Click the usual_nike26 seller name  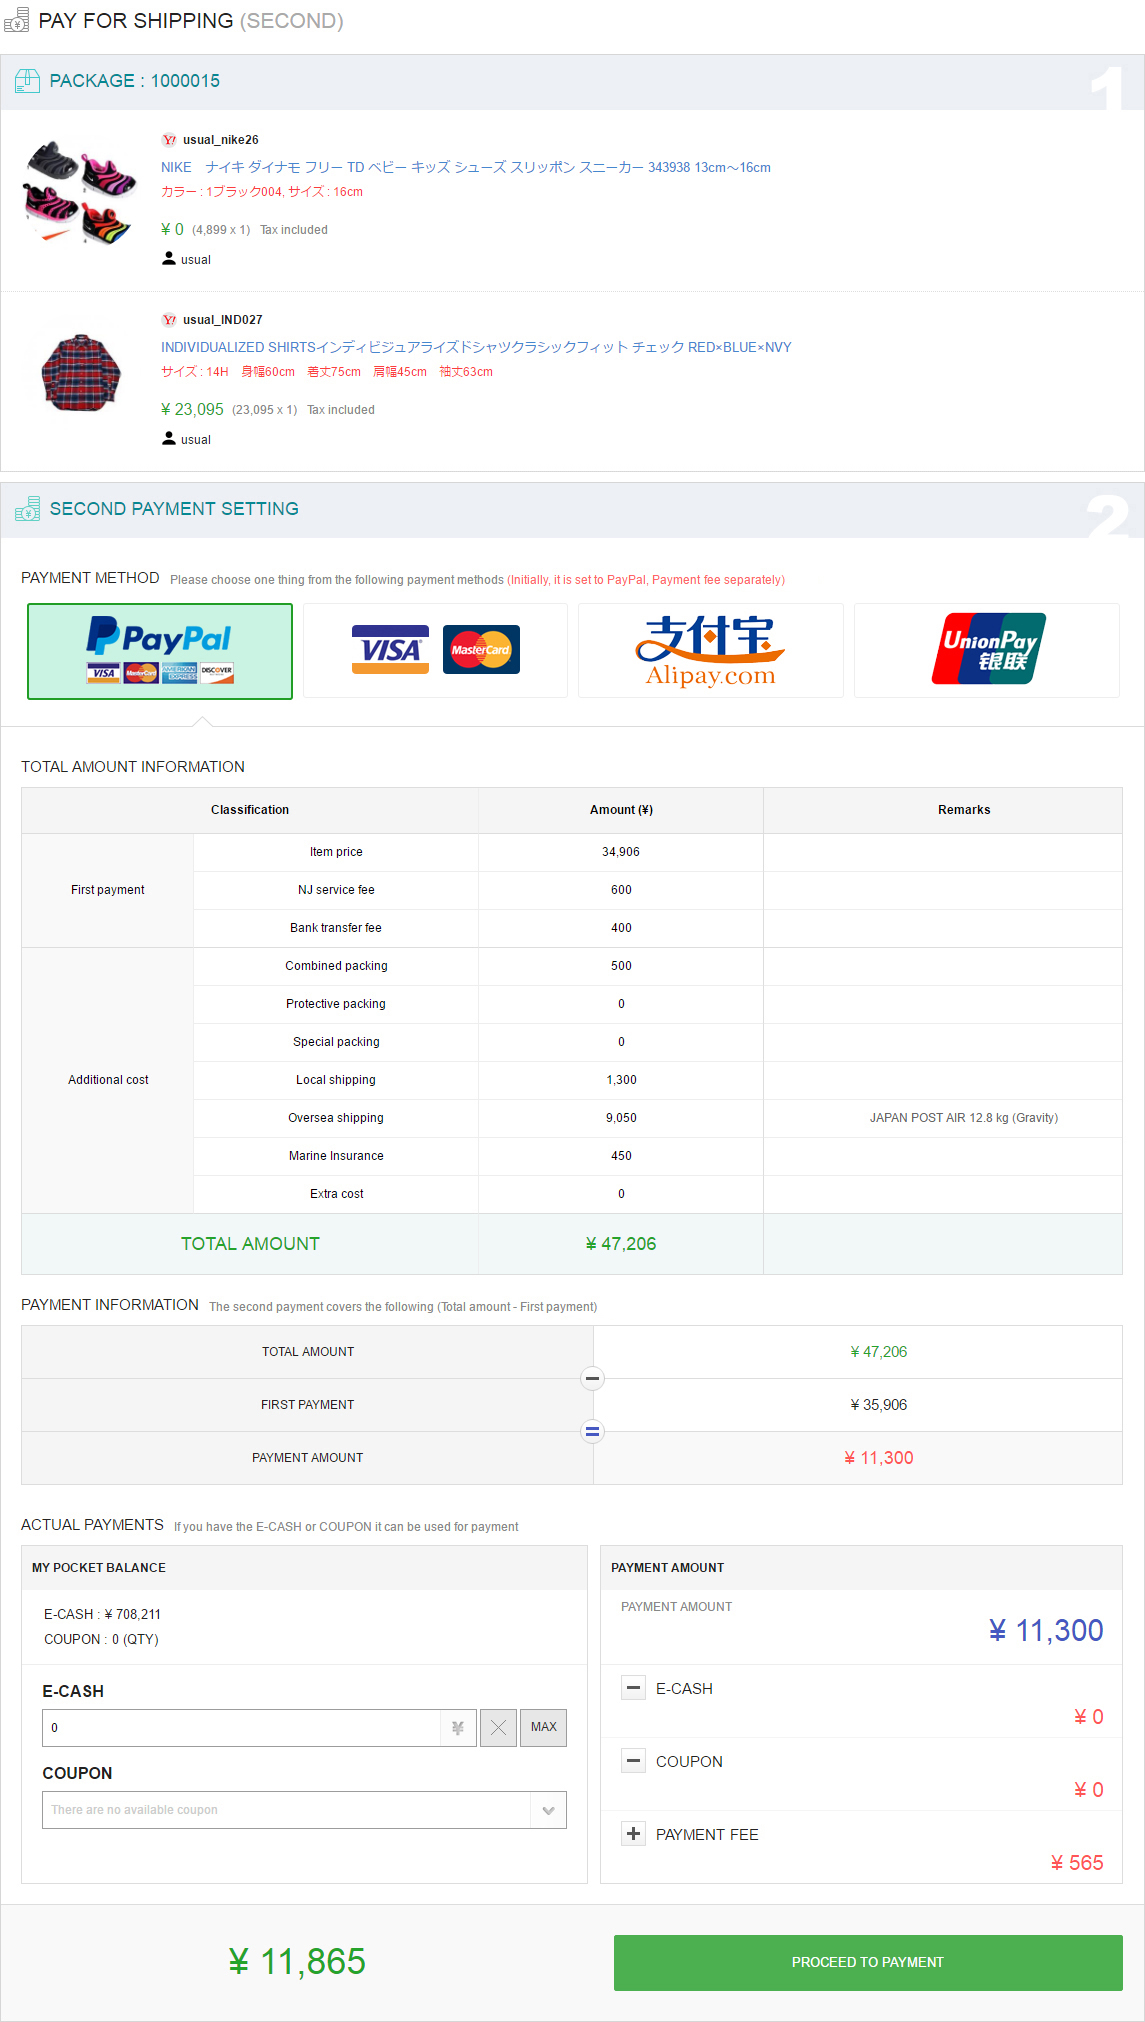coord(221,140)
